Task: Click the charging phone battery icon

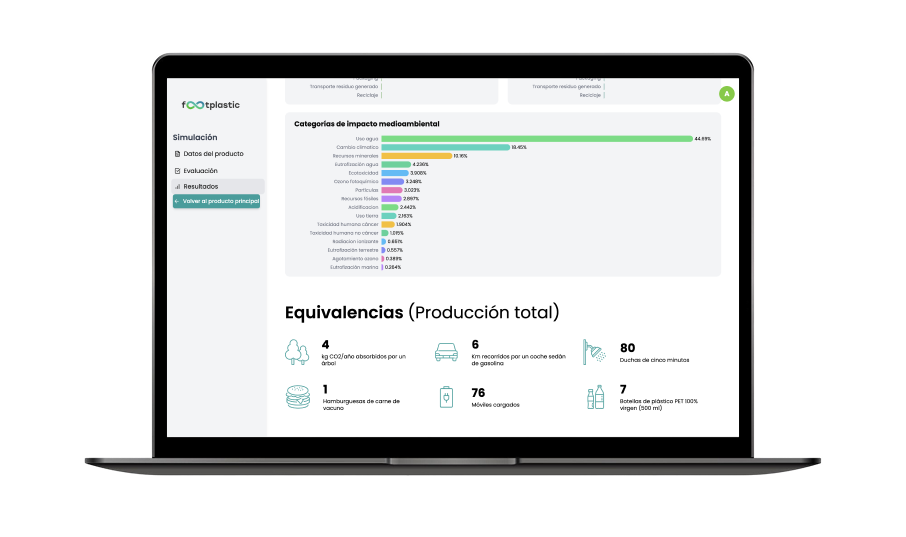Action: click(446, 398)
